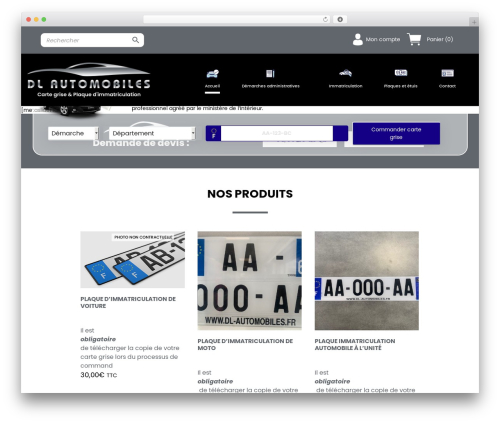
Task: Expand the Département dropdown
Action: 152,133
